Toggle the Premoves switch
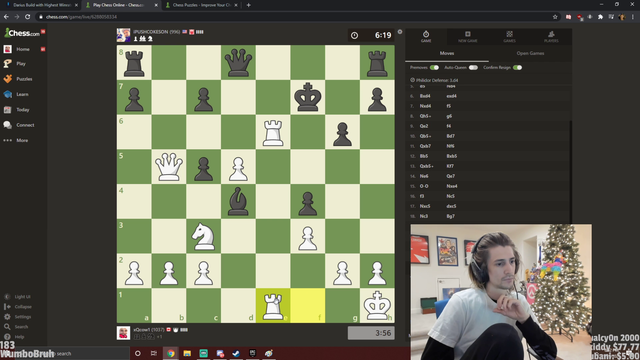 point(434,67)
